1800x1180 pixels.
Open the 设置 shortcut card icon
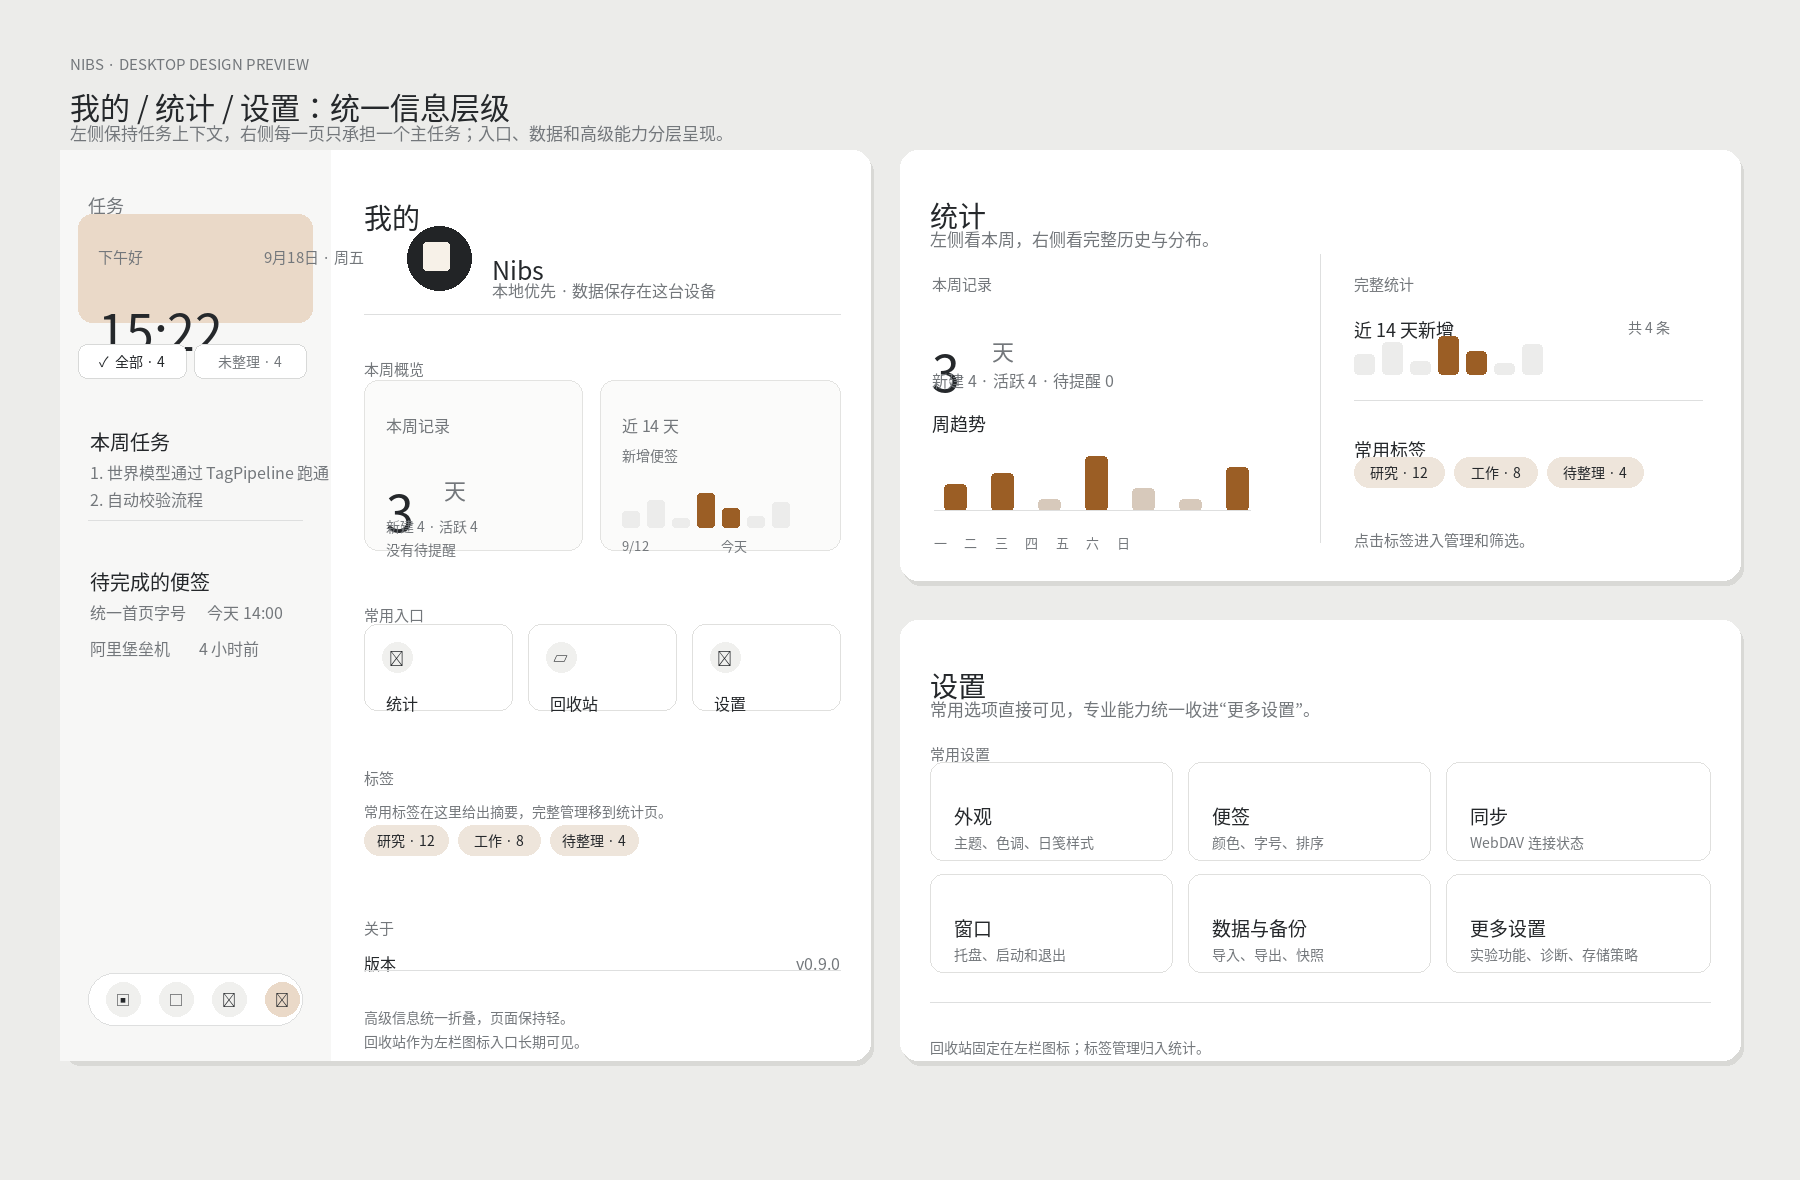point(725,658)
